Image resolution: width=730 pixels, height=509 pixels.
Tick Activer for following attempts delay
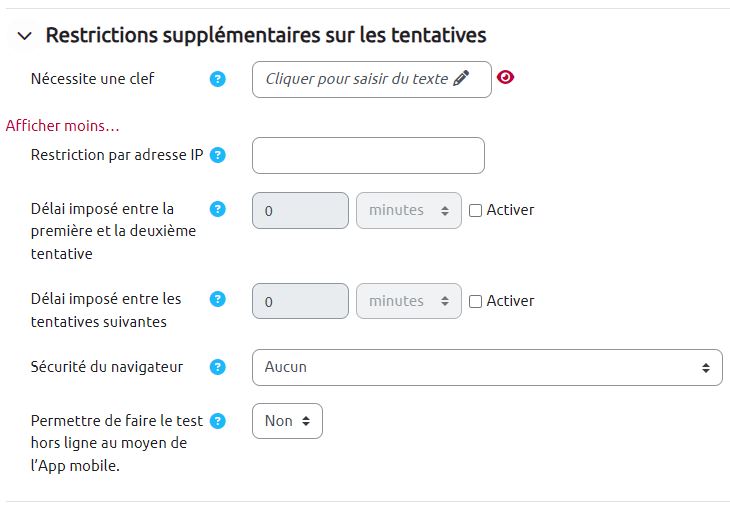476,301
